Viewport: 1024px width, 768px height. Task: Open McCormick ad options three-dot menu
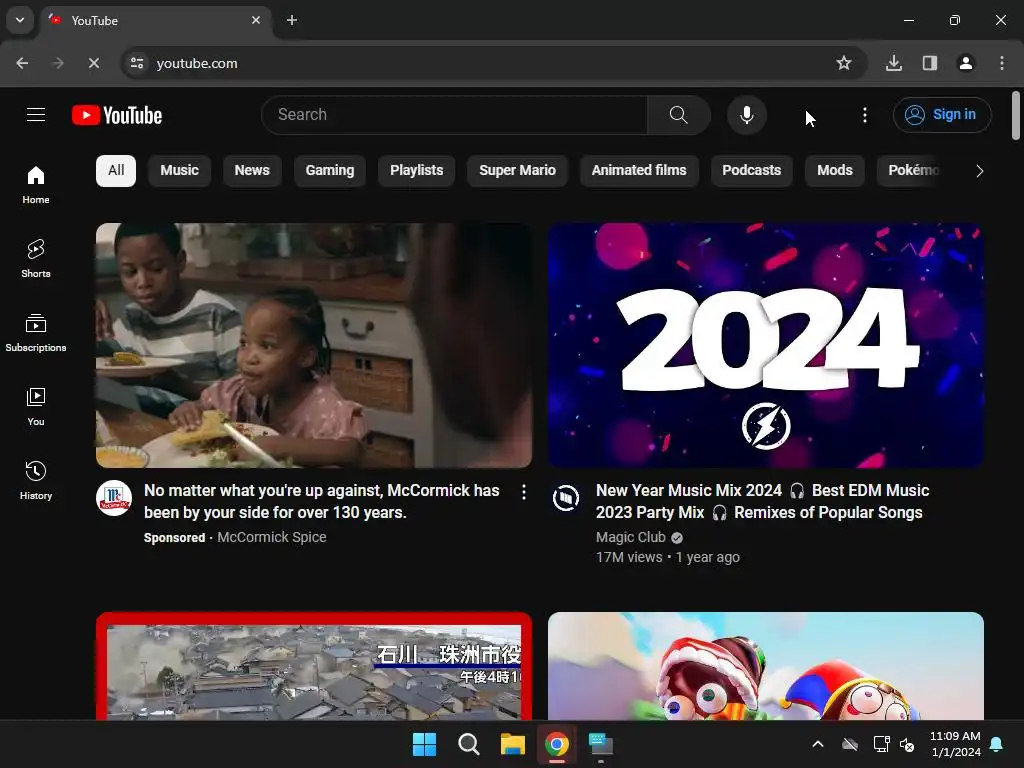[x=524, y=492]
